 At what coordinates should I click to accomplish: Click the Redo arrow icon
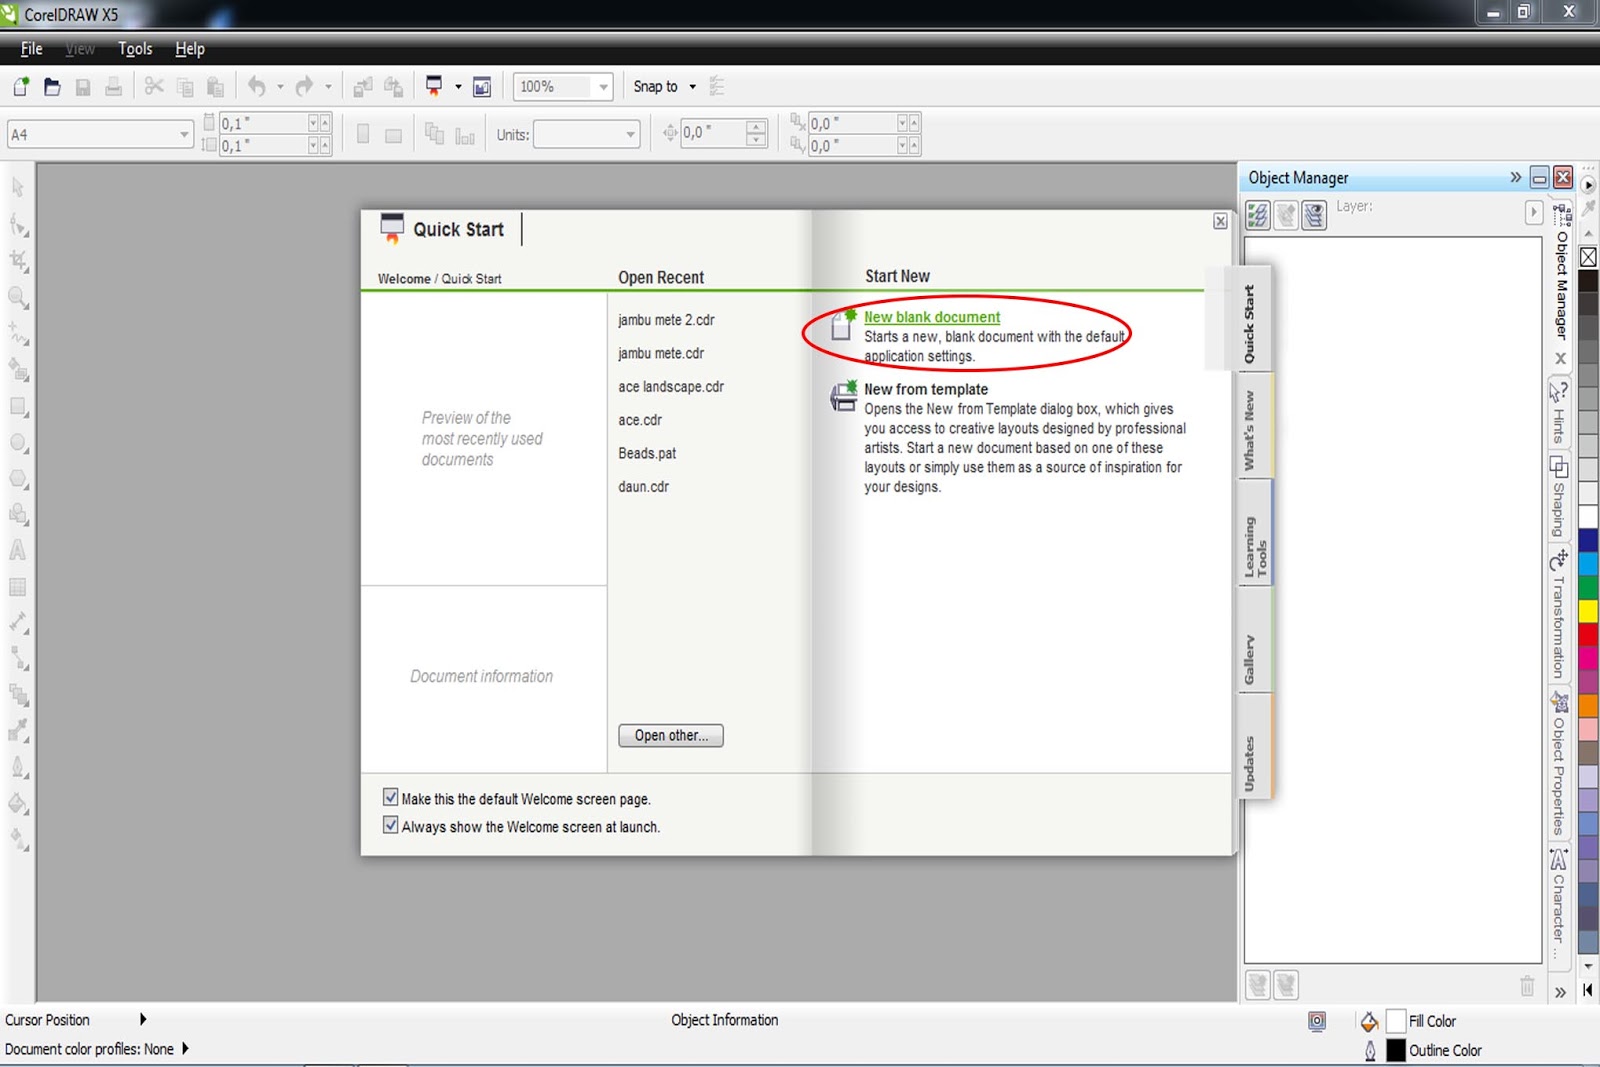point(305,87)
